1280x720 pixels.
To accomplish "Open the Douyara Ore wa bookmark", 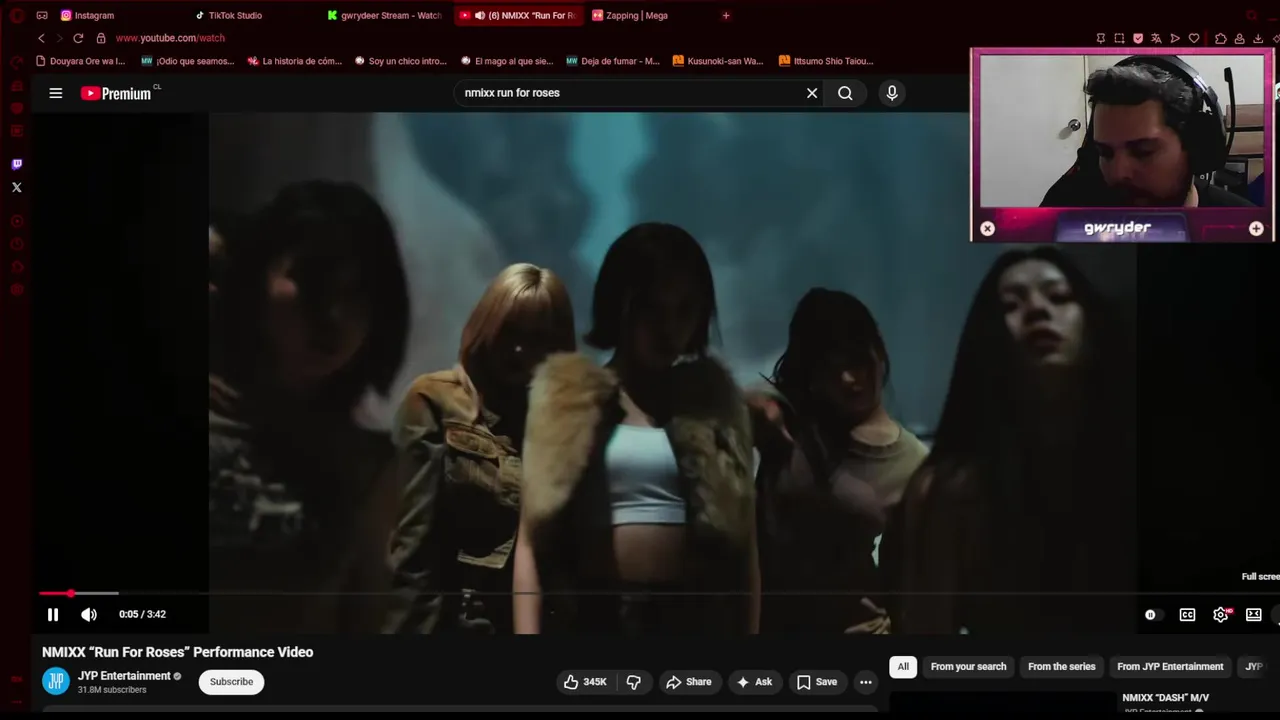I will click(80, 61).
